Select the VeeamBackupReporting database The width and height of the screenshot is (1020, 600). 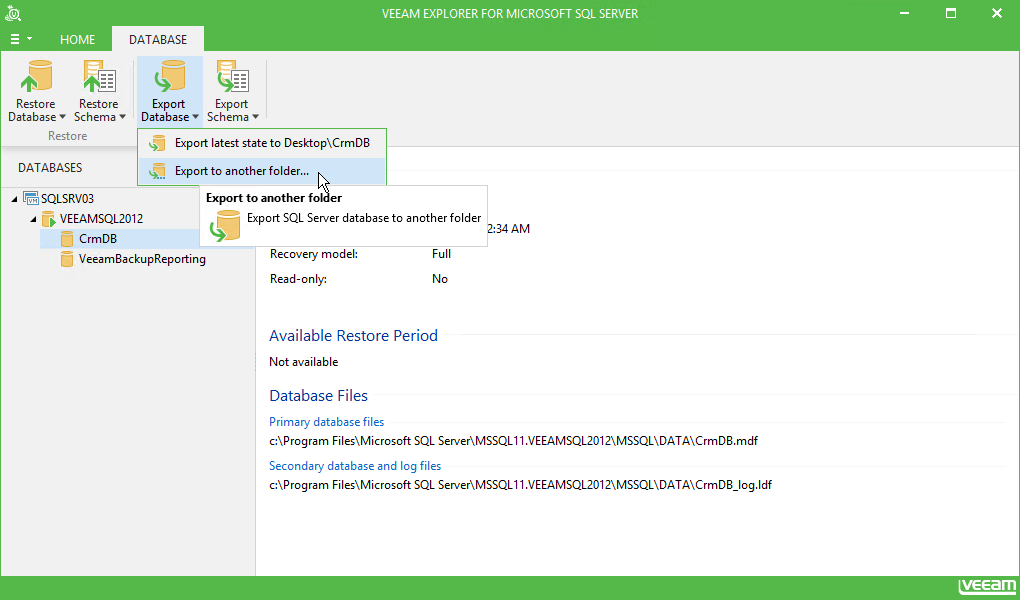[142, 259]
